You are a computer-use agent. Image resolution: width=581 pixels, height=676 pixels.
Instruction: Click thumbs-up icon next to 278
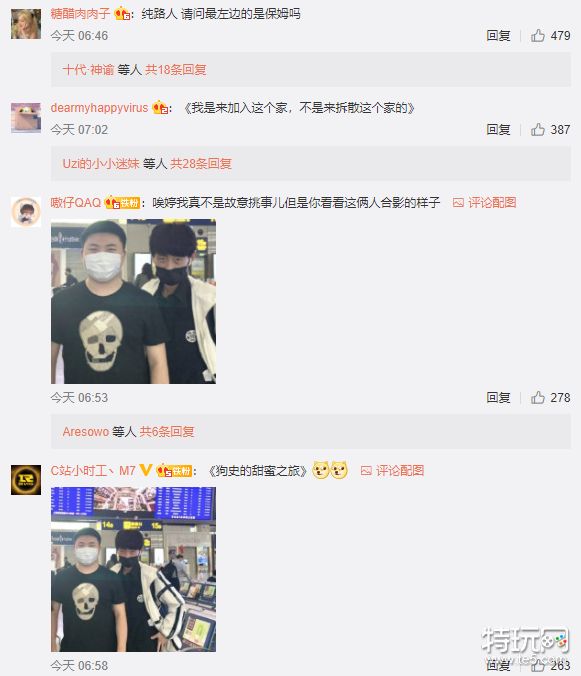[537, 397]
